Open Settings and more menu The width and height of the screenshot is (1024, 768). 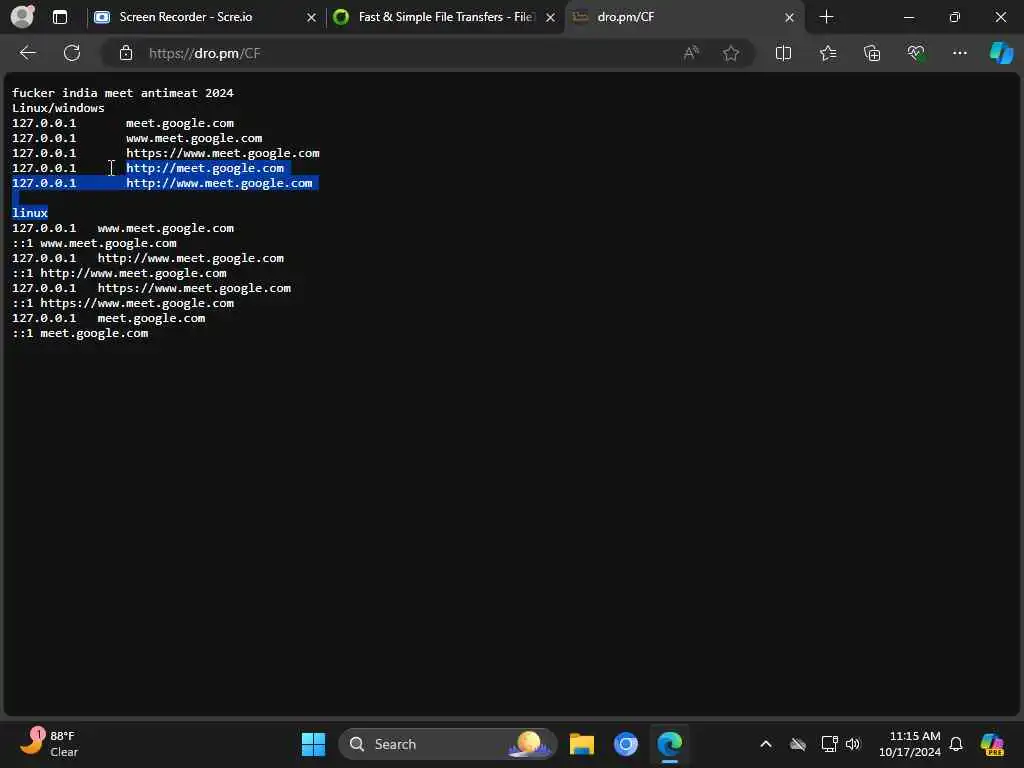(x=959, y=53)
